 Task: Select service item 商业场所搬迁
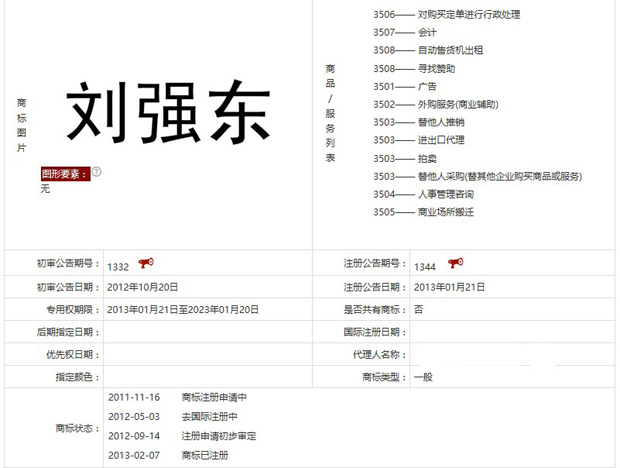point(423,212)
